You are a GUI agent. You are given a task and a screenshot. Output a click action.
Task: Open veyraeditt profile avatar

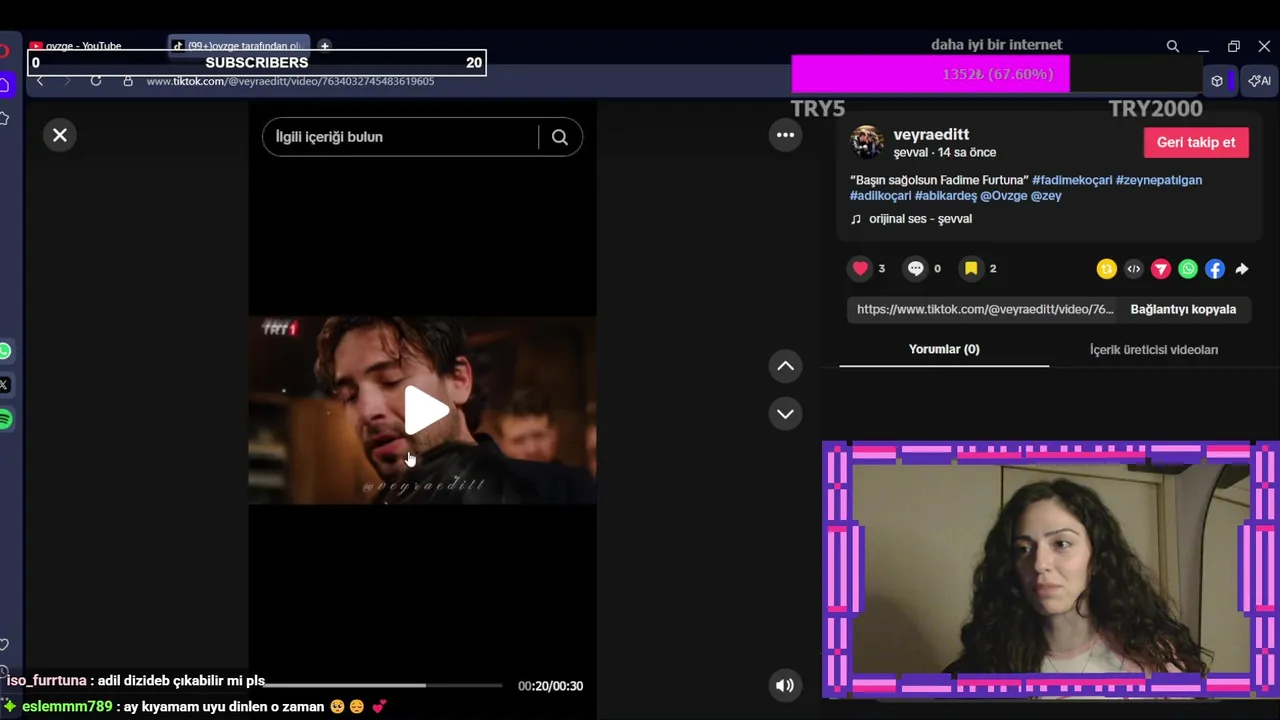pos(867,142)
